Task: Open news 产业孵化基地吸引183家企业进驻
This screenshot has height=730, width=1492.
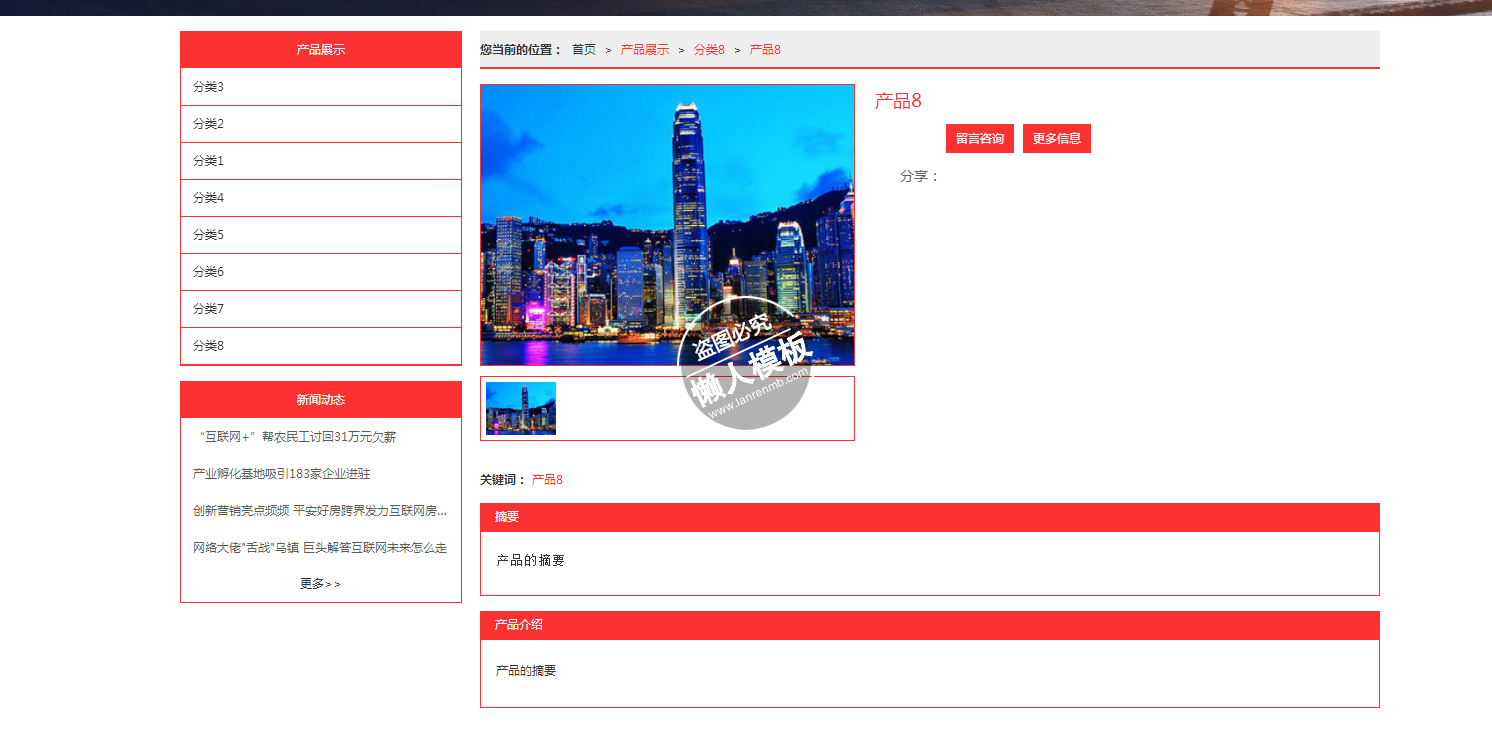Action: 282,474
